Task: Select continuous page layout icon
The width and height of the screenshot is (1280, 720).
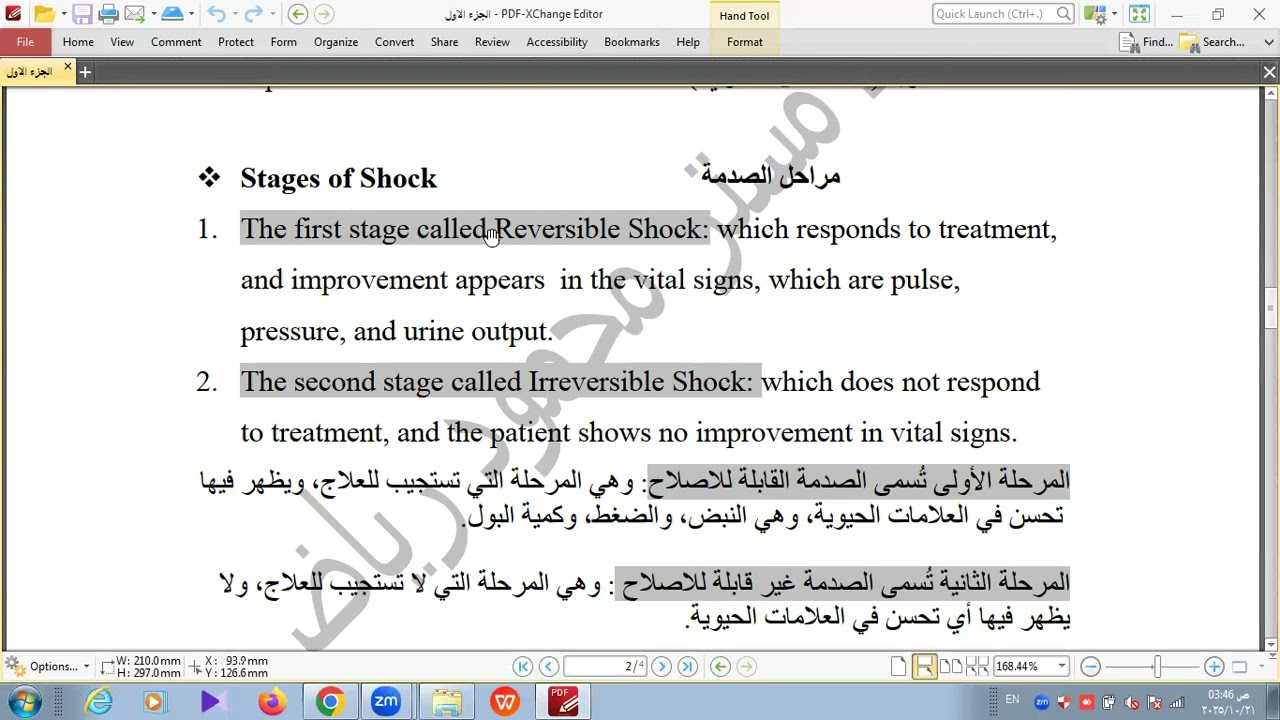Action: [924, 667]
